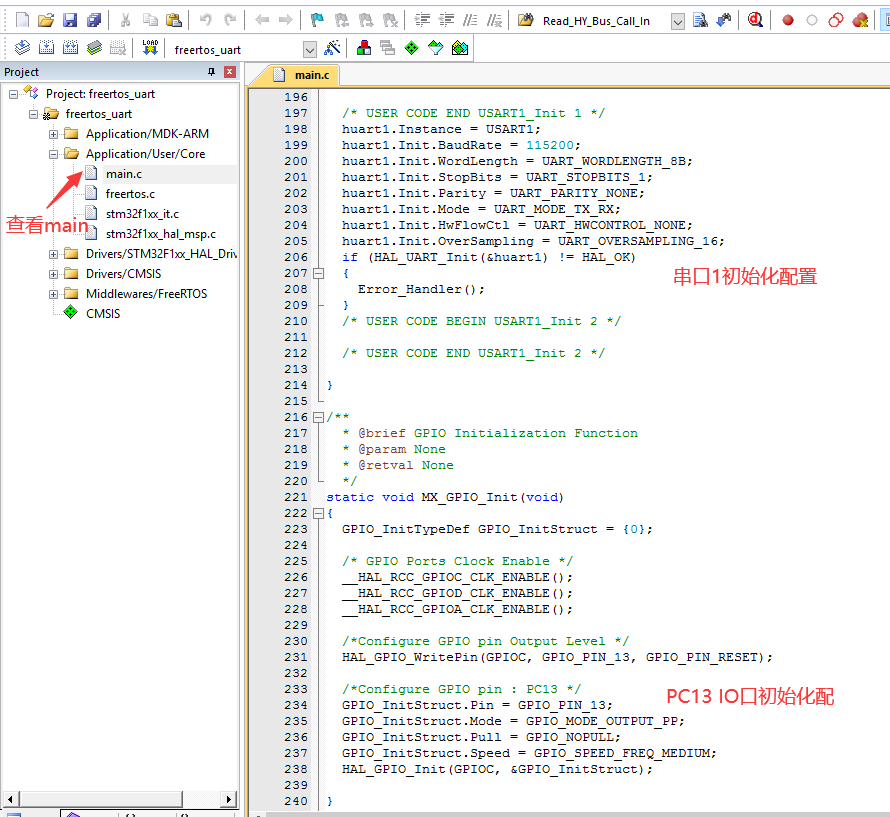
Task: Collapse Project: freertos_uart root node
Action: click(13, 94)
